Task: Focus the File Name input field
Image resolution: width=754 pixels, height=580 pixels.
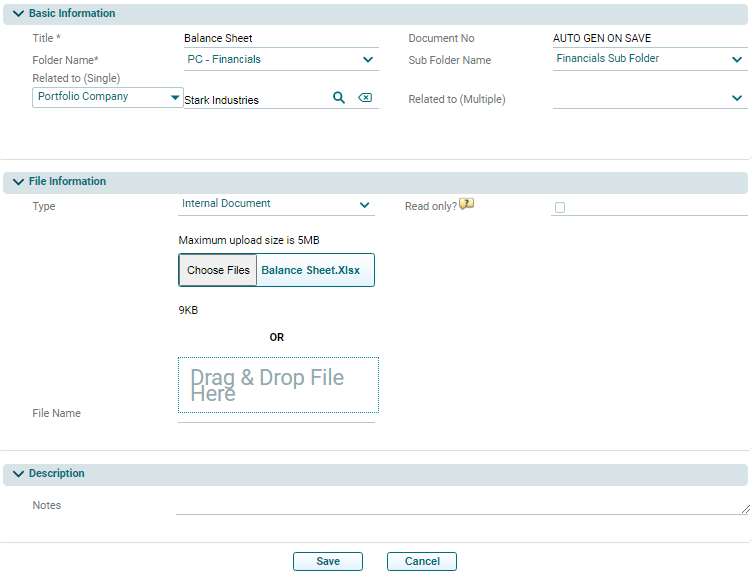Action: pyautogui.click(x=276, y=414)
